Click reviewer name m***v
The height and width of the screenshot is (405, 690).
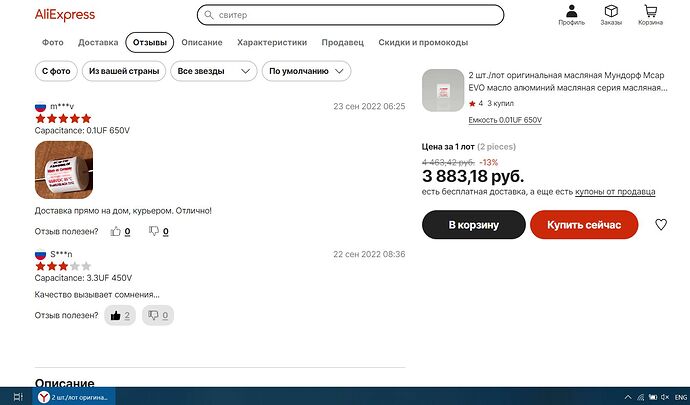click(x=62, y=106)
